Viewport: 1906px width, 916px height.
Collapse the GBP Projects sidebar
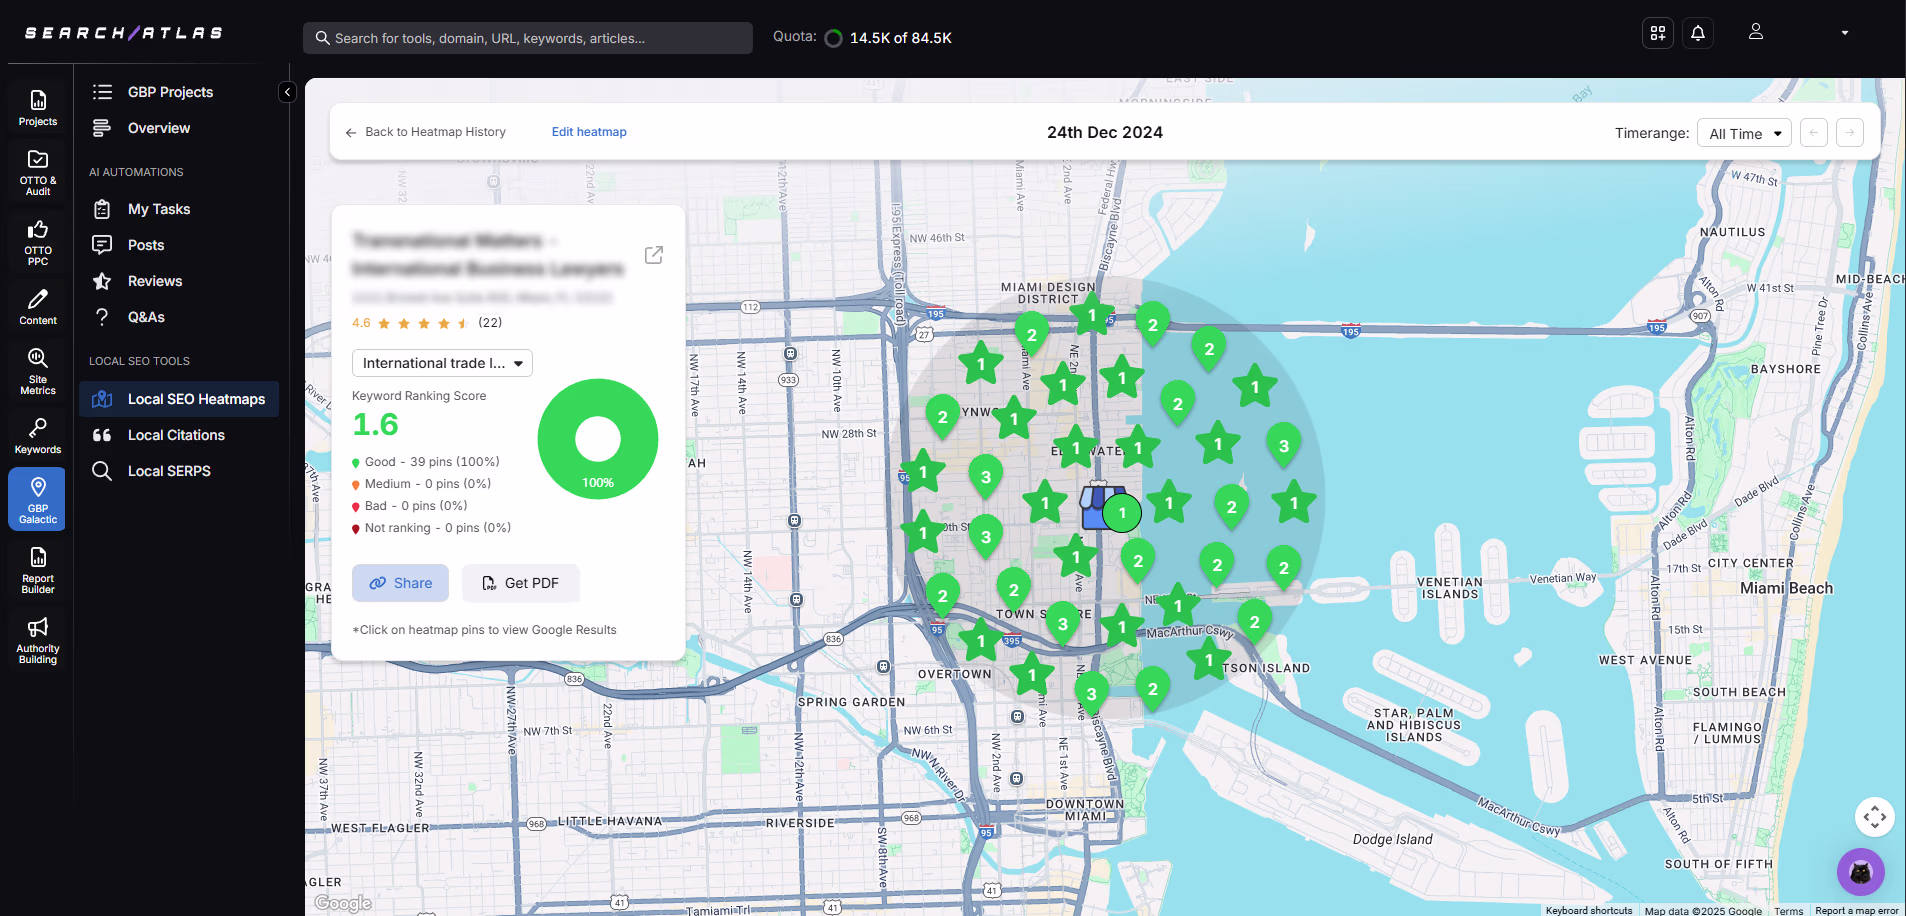tap(287, 91)
